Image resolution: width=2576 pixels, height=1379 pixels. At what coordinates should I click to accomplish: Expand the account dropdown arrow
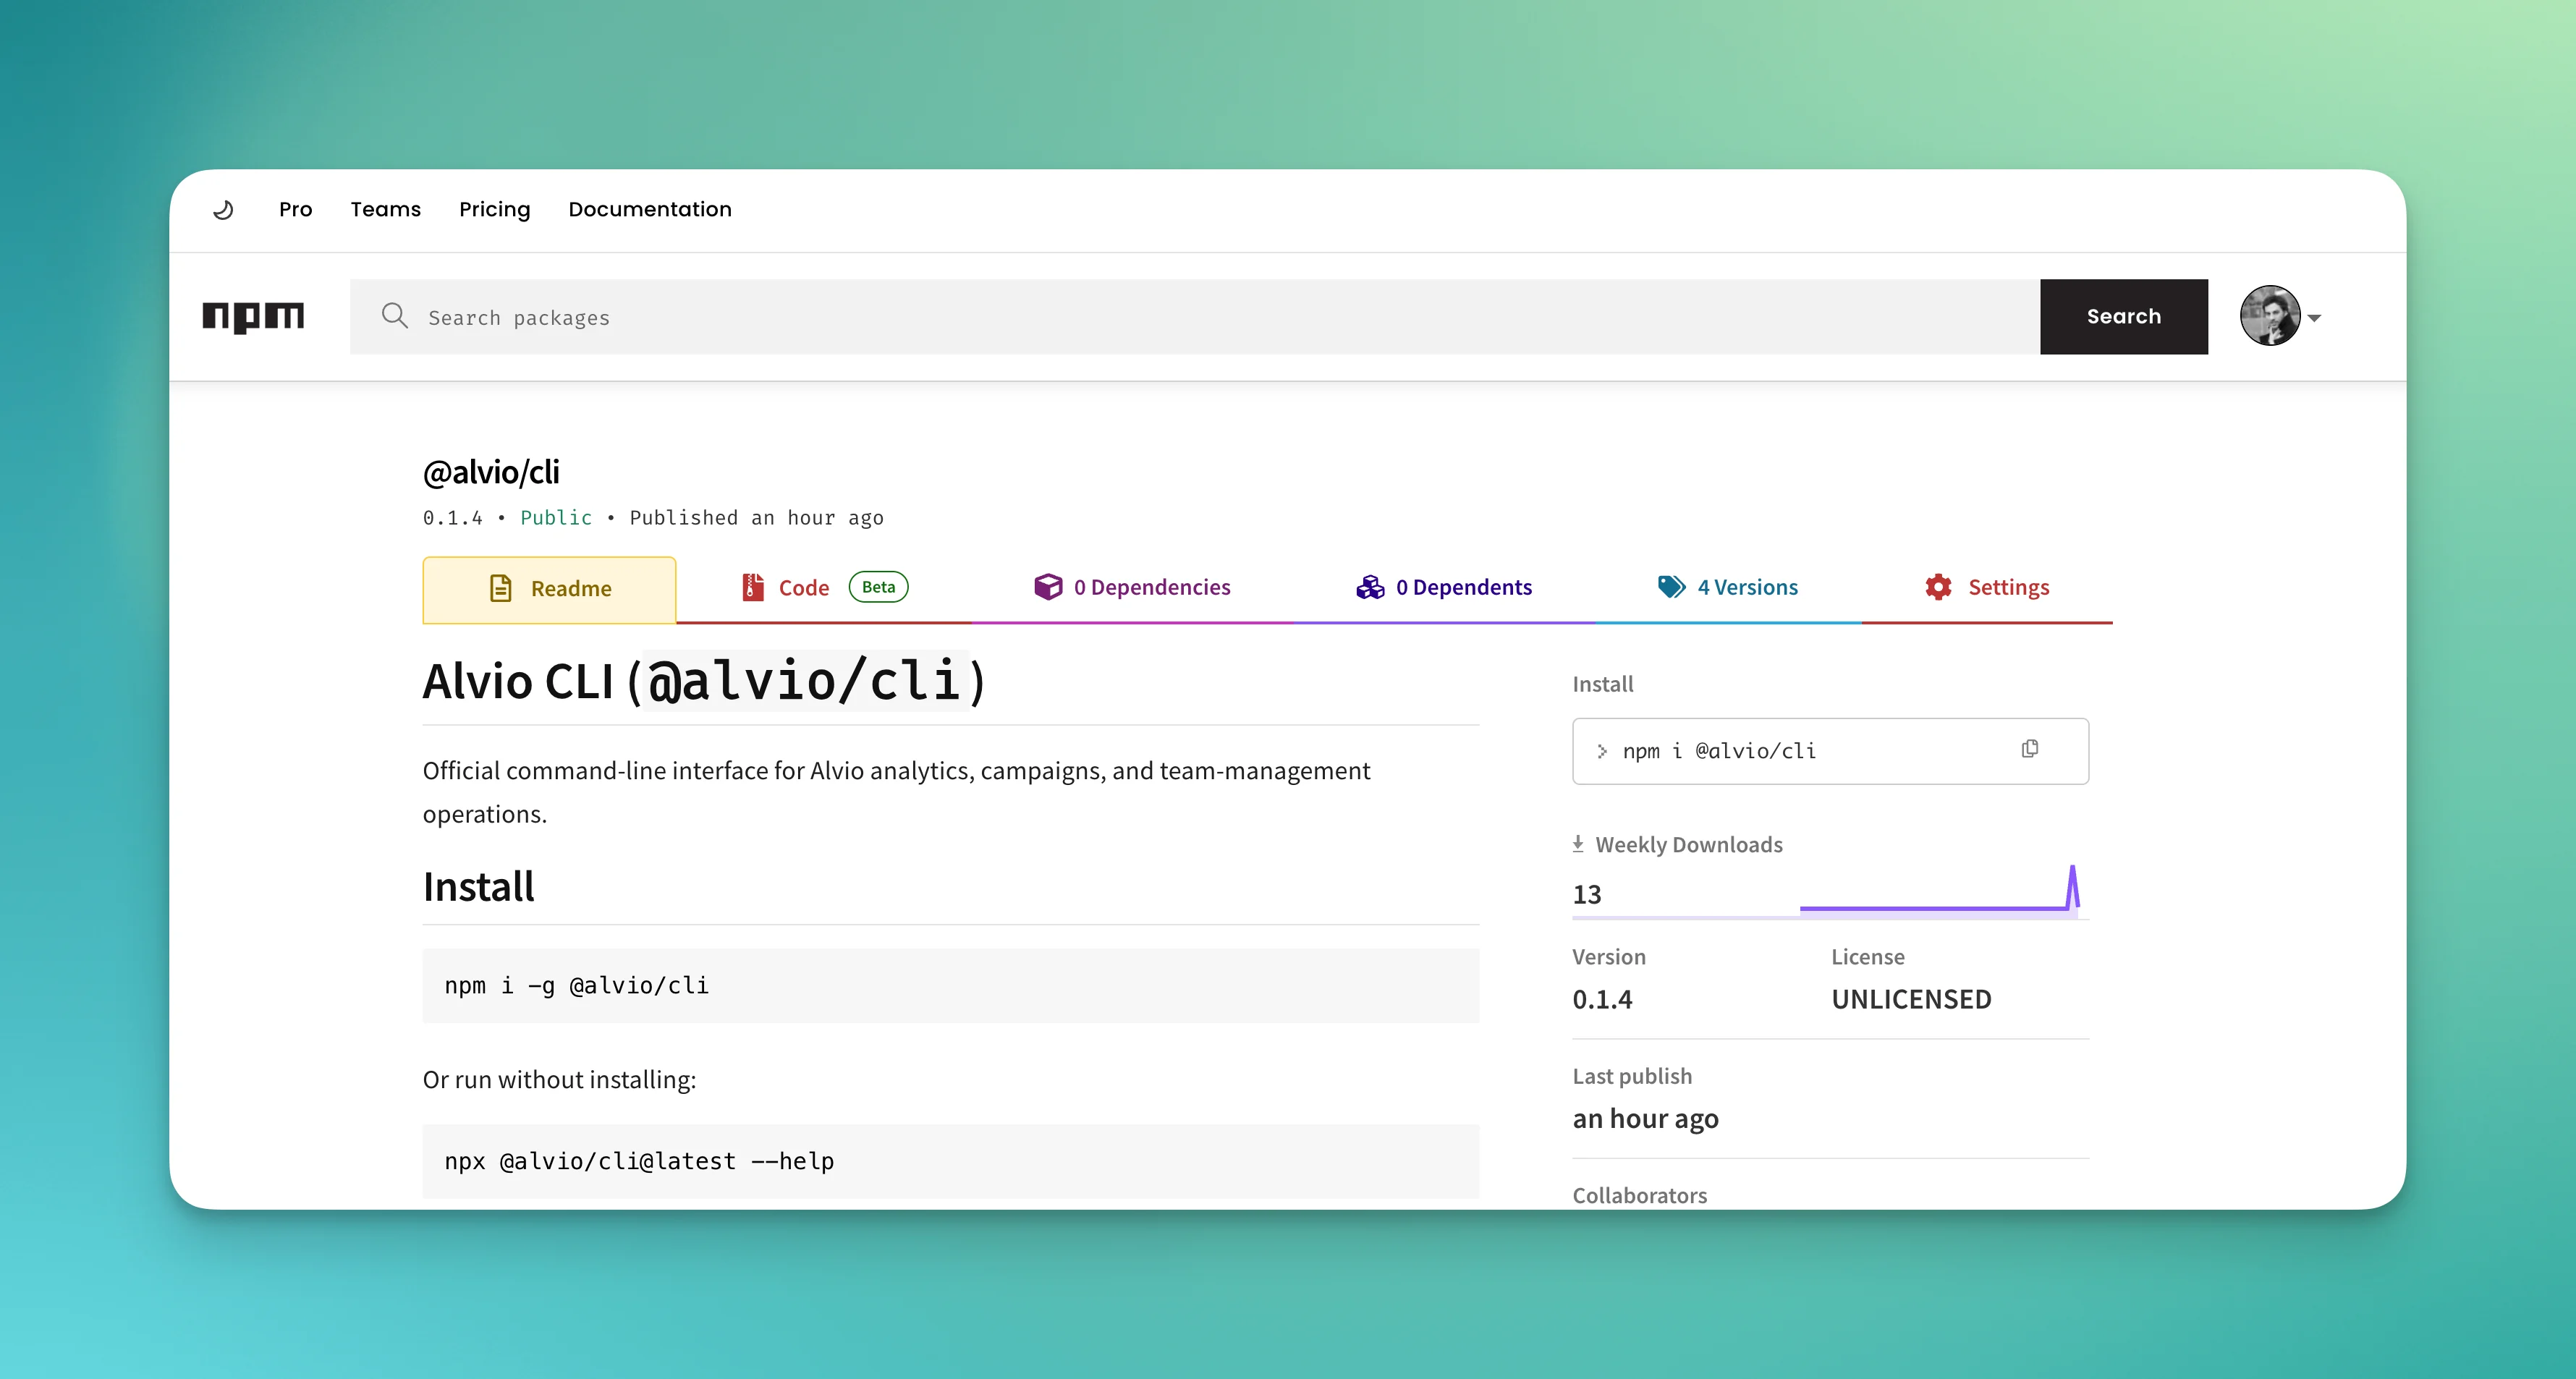coord(2314,318)
